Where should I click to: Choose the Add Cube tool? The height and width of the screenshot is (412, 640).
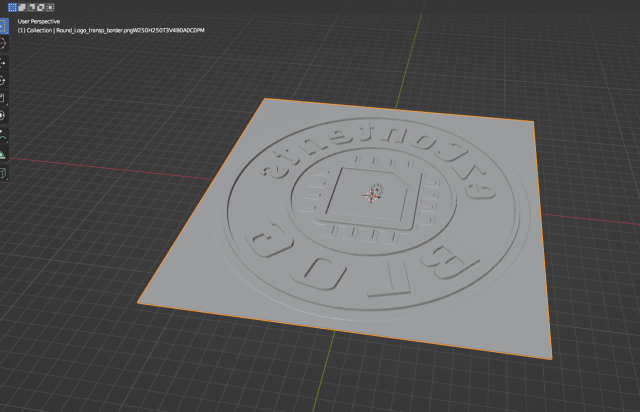pos(3,173)
